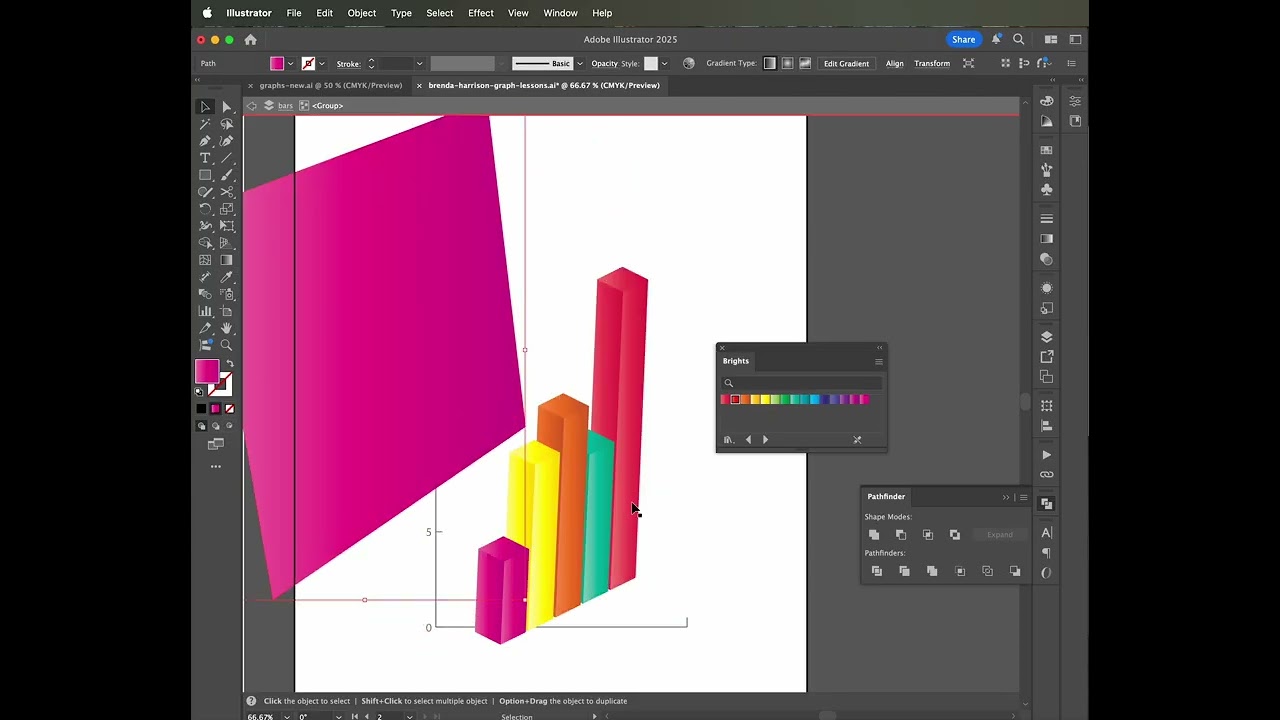Select the Column Graph tool
The height and width of the screenshot is (720, 1280).
[205, 311]
